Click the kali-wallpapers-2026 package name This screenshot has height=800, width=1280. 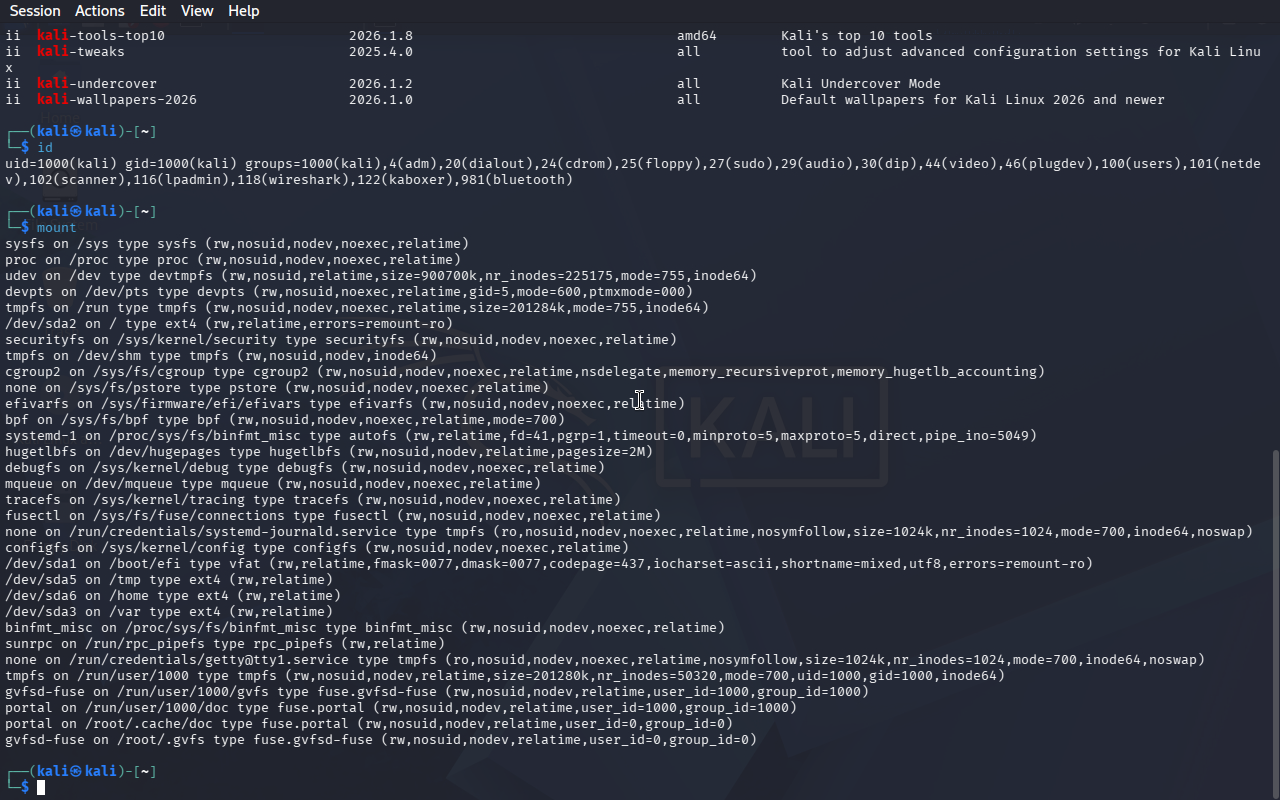tap(117, 100)
